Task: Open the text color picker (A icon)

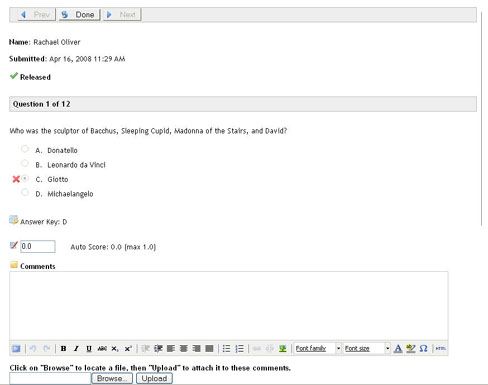Action: [x=398, y=349]
